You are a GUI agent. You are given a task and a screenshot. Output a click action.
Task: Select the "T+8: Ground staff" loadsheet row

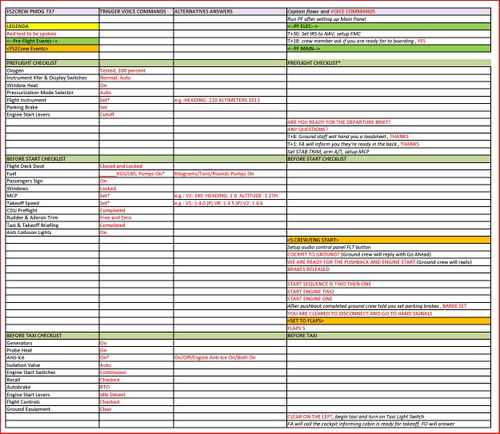pos(388,137)
